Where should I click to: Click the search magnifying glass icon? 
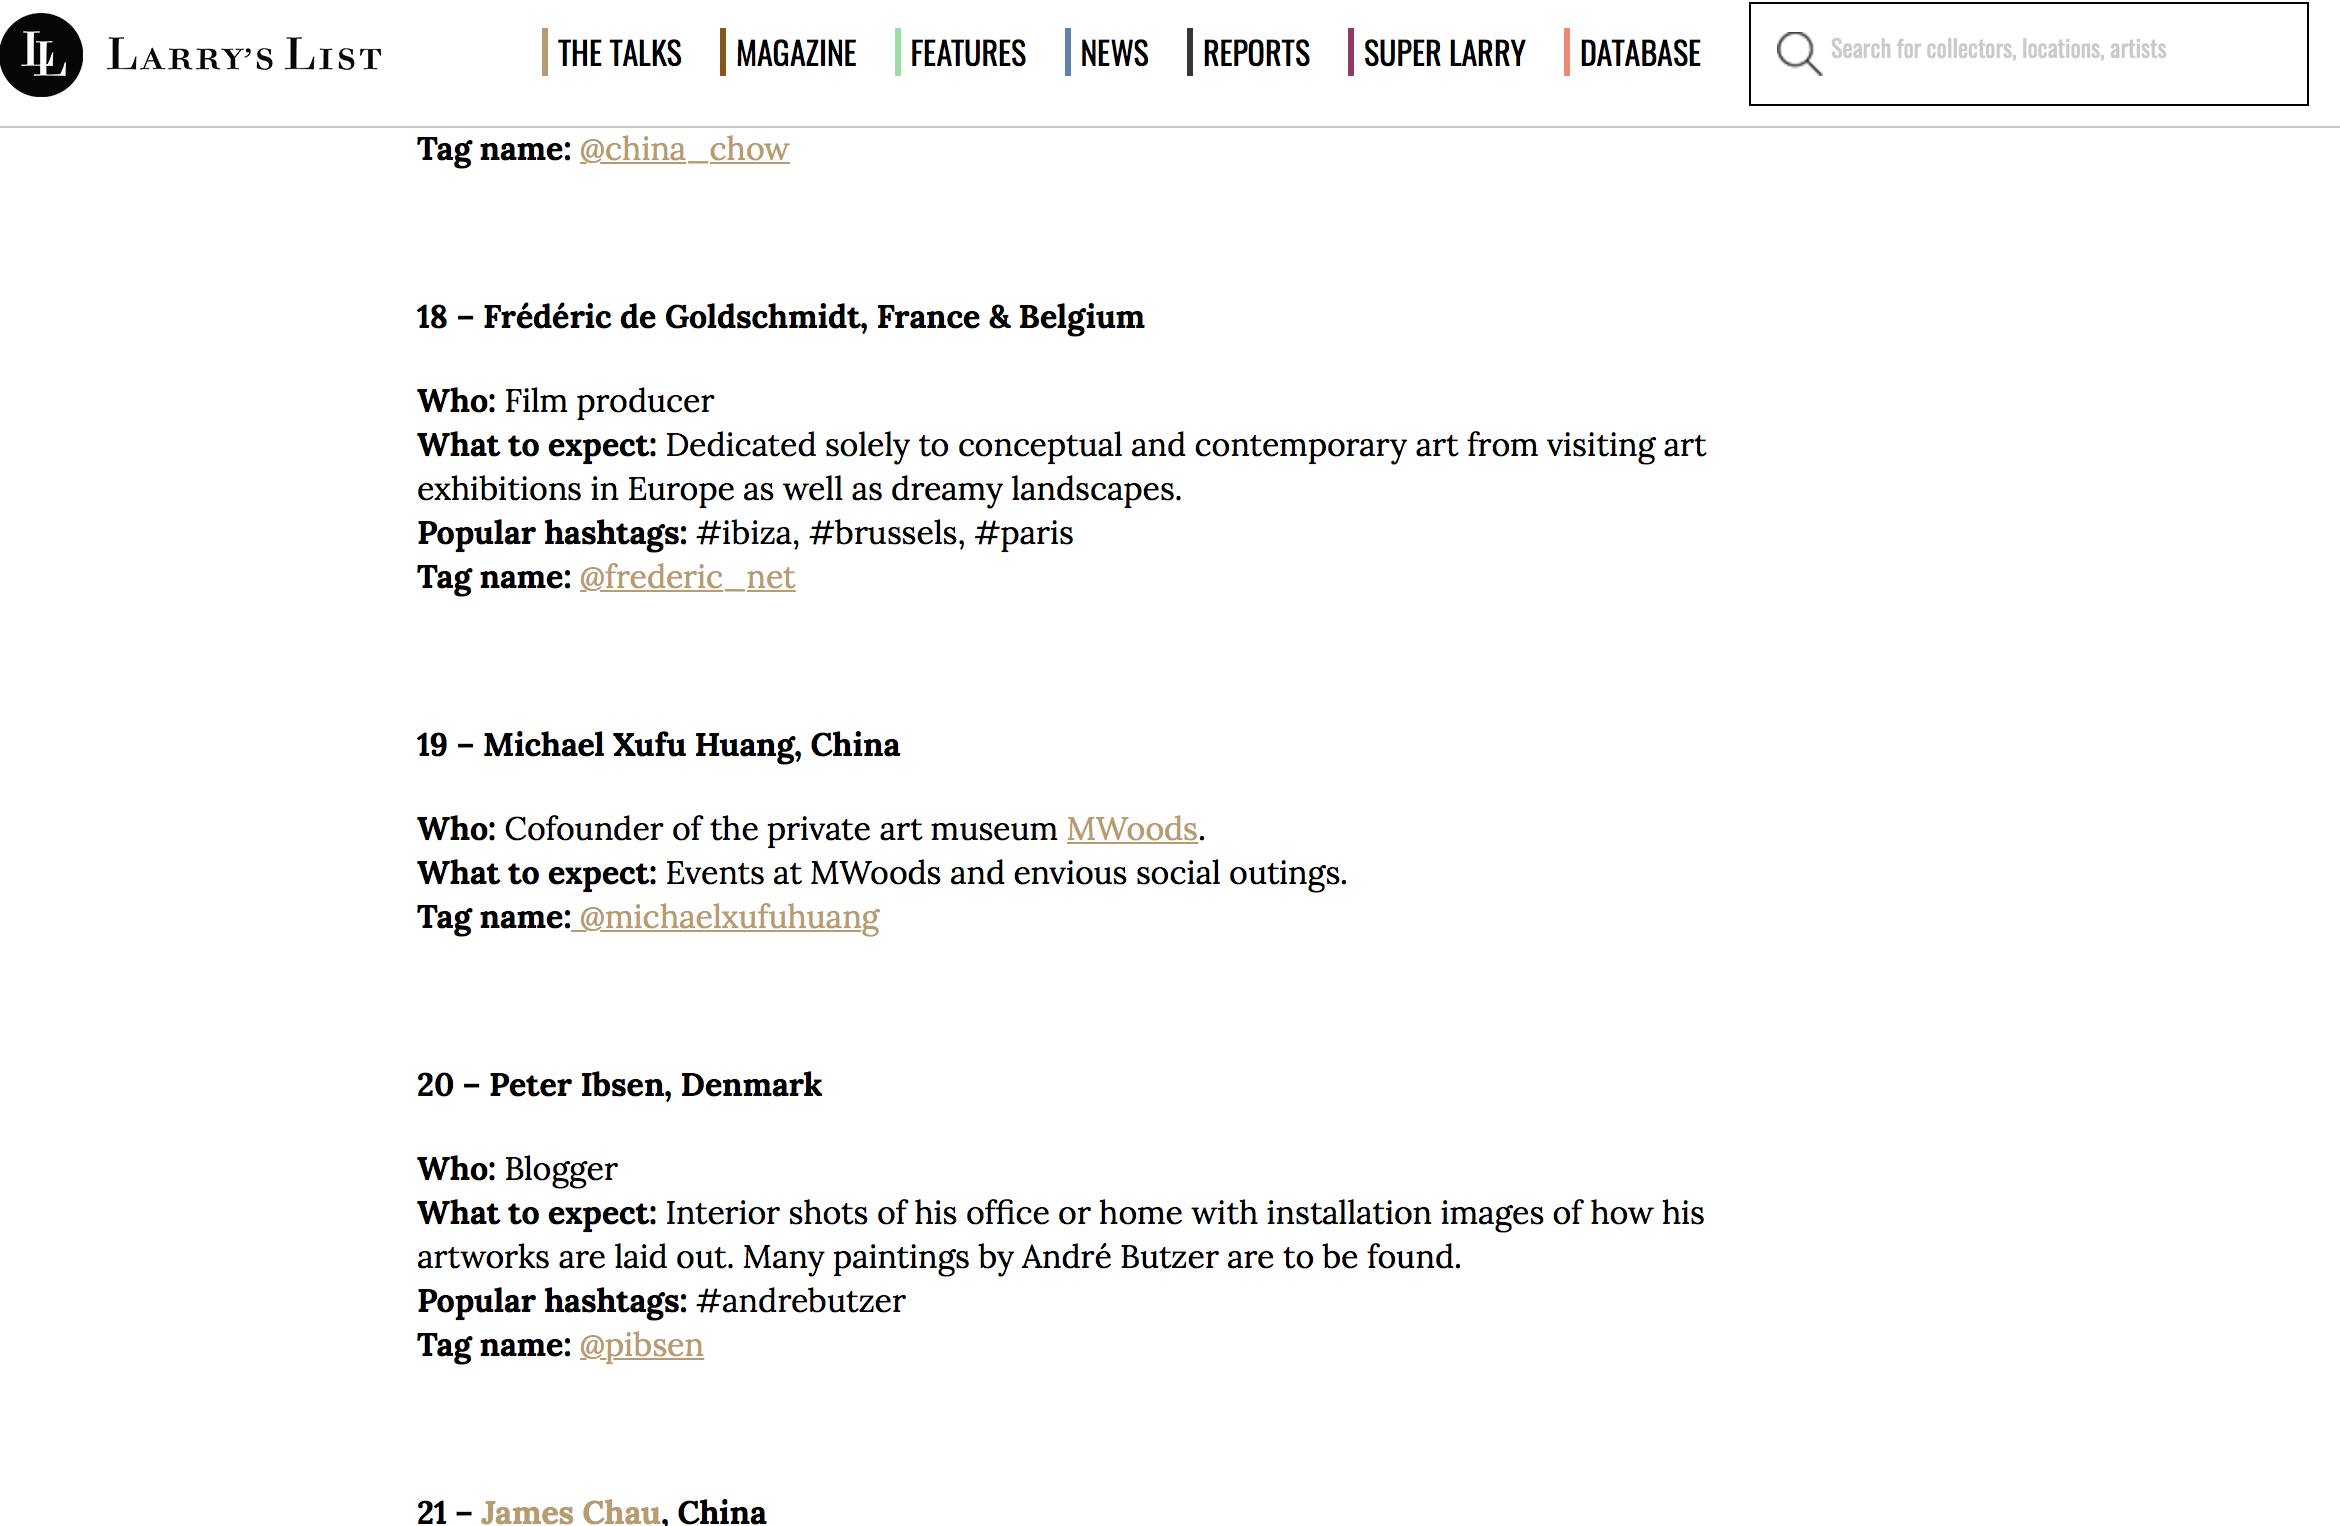click(1797, 53)
